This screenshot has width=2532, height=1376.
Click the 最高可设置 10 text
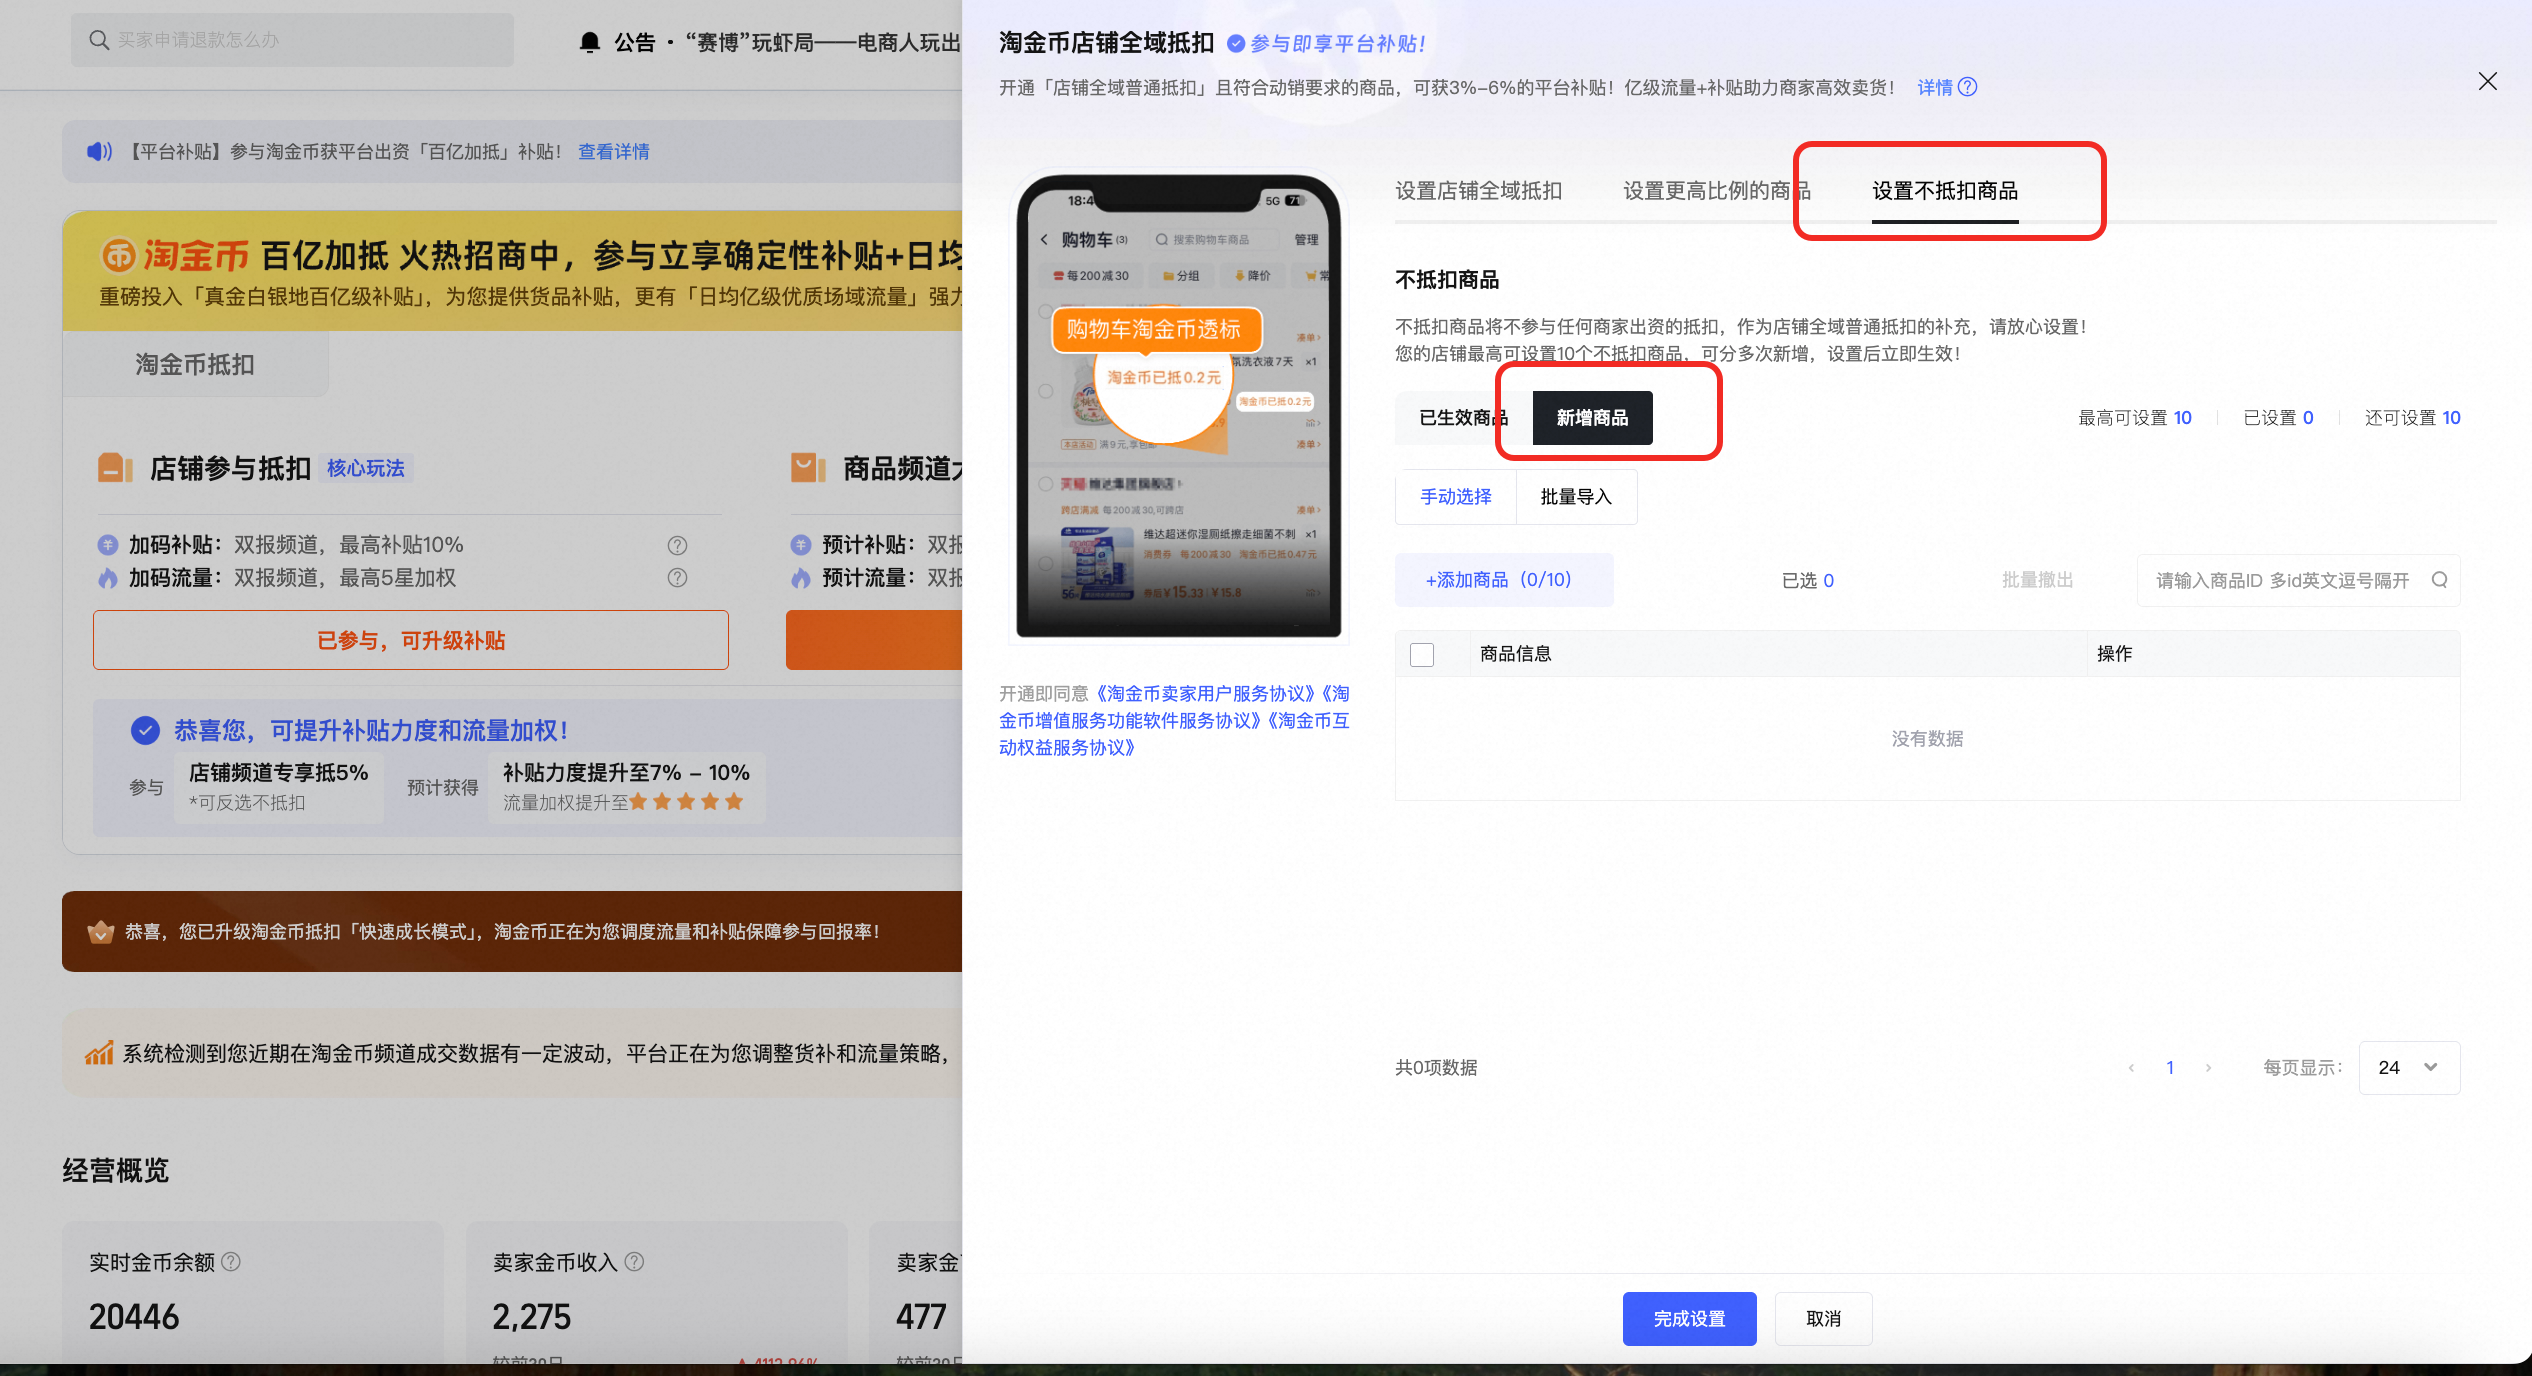tap(2134, 418)
